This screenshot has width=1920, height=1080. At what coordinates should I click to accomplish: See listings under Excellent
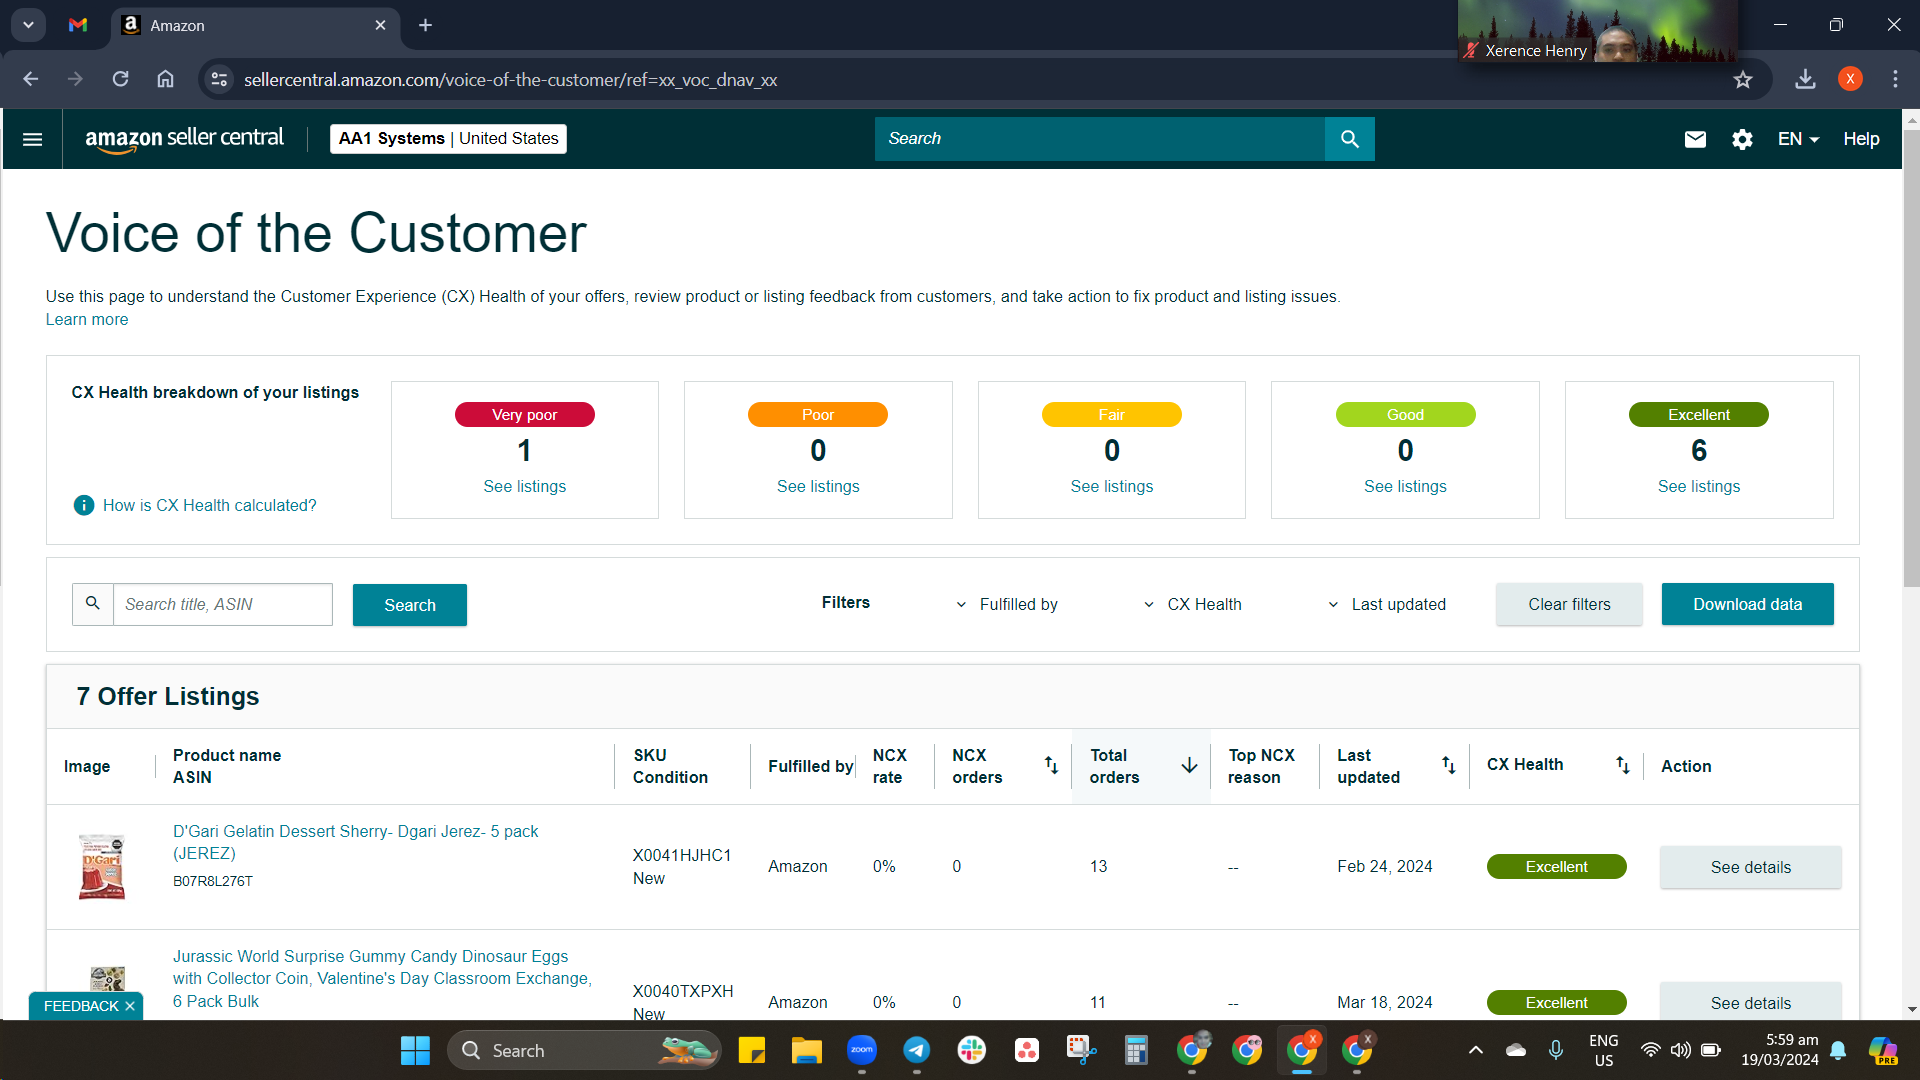1698,486
